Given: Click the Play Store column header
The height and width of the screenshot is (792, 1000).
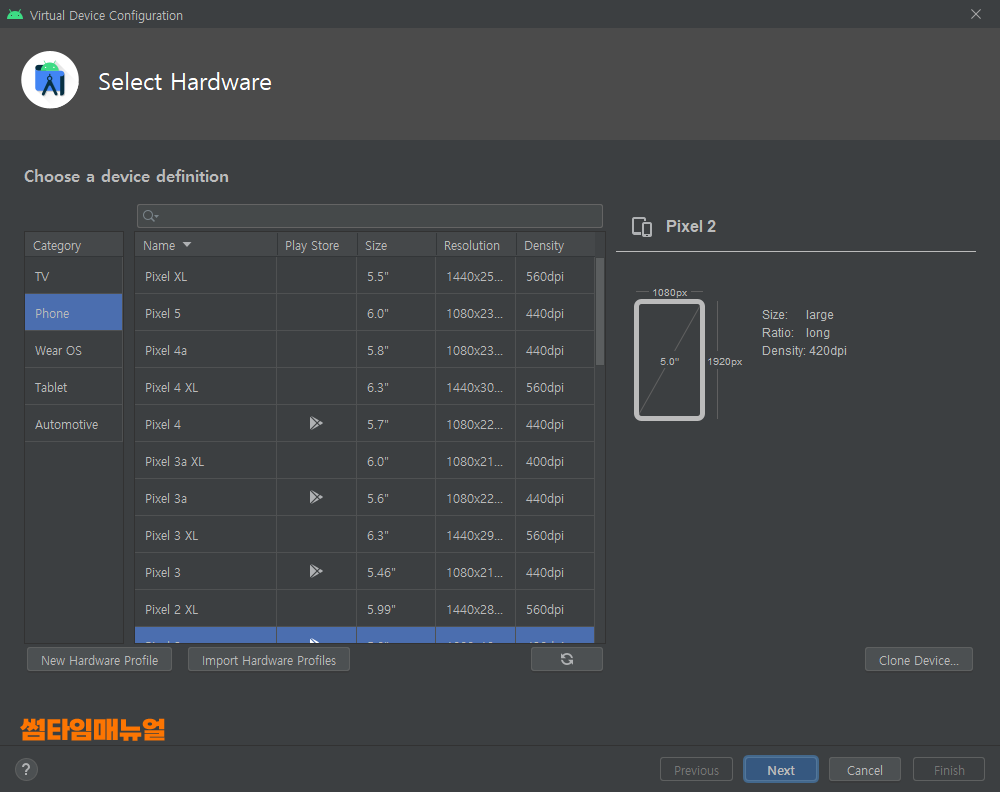Looking at the screenshot, I should point(317,245).
